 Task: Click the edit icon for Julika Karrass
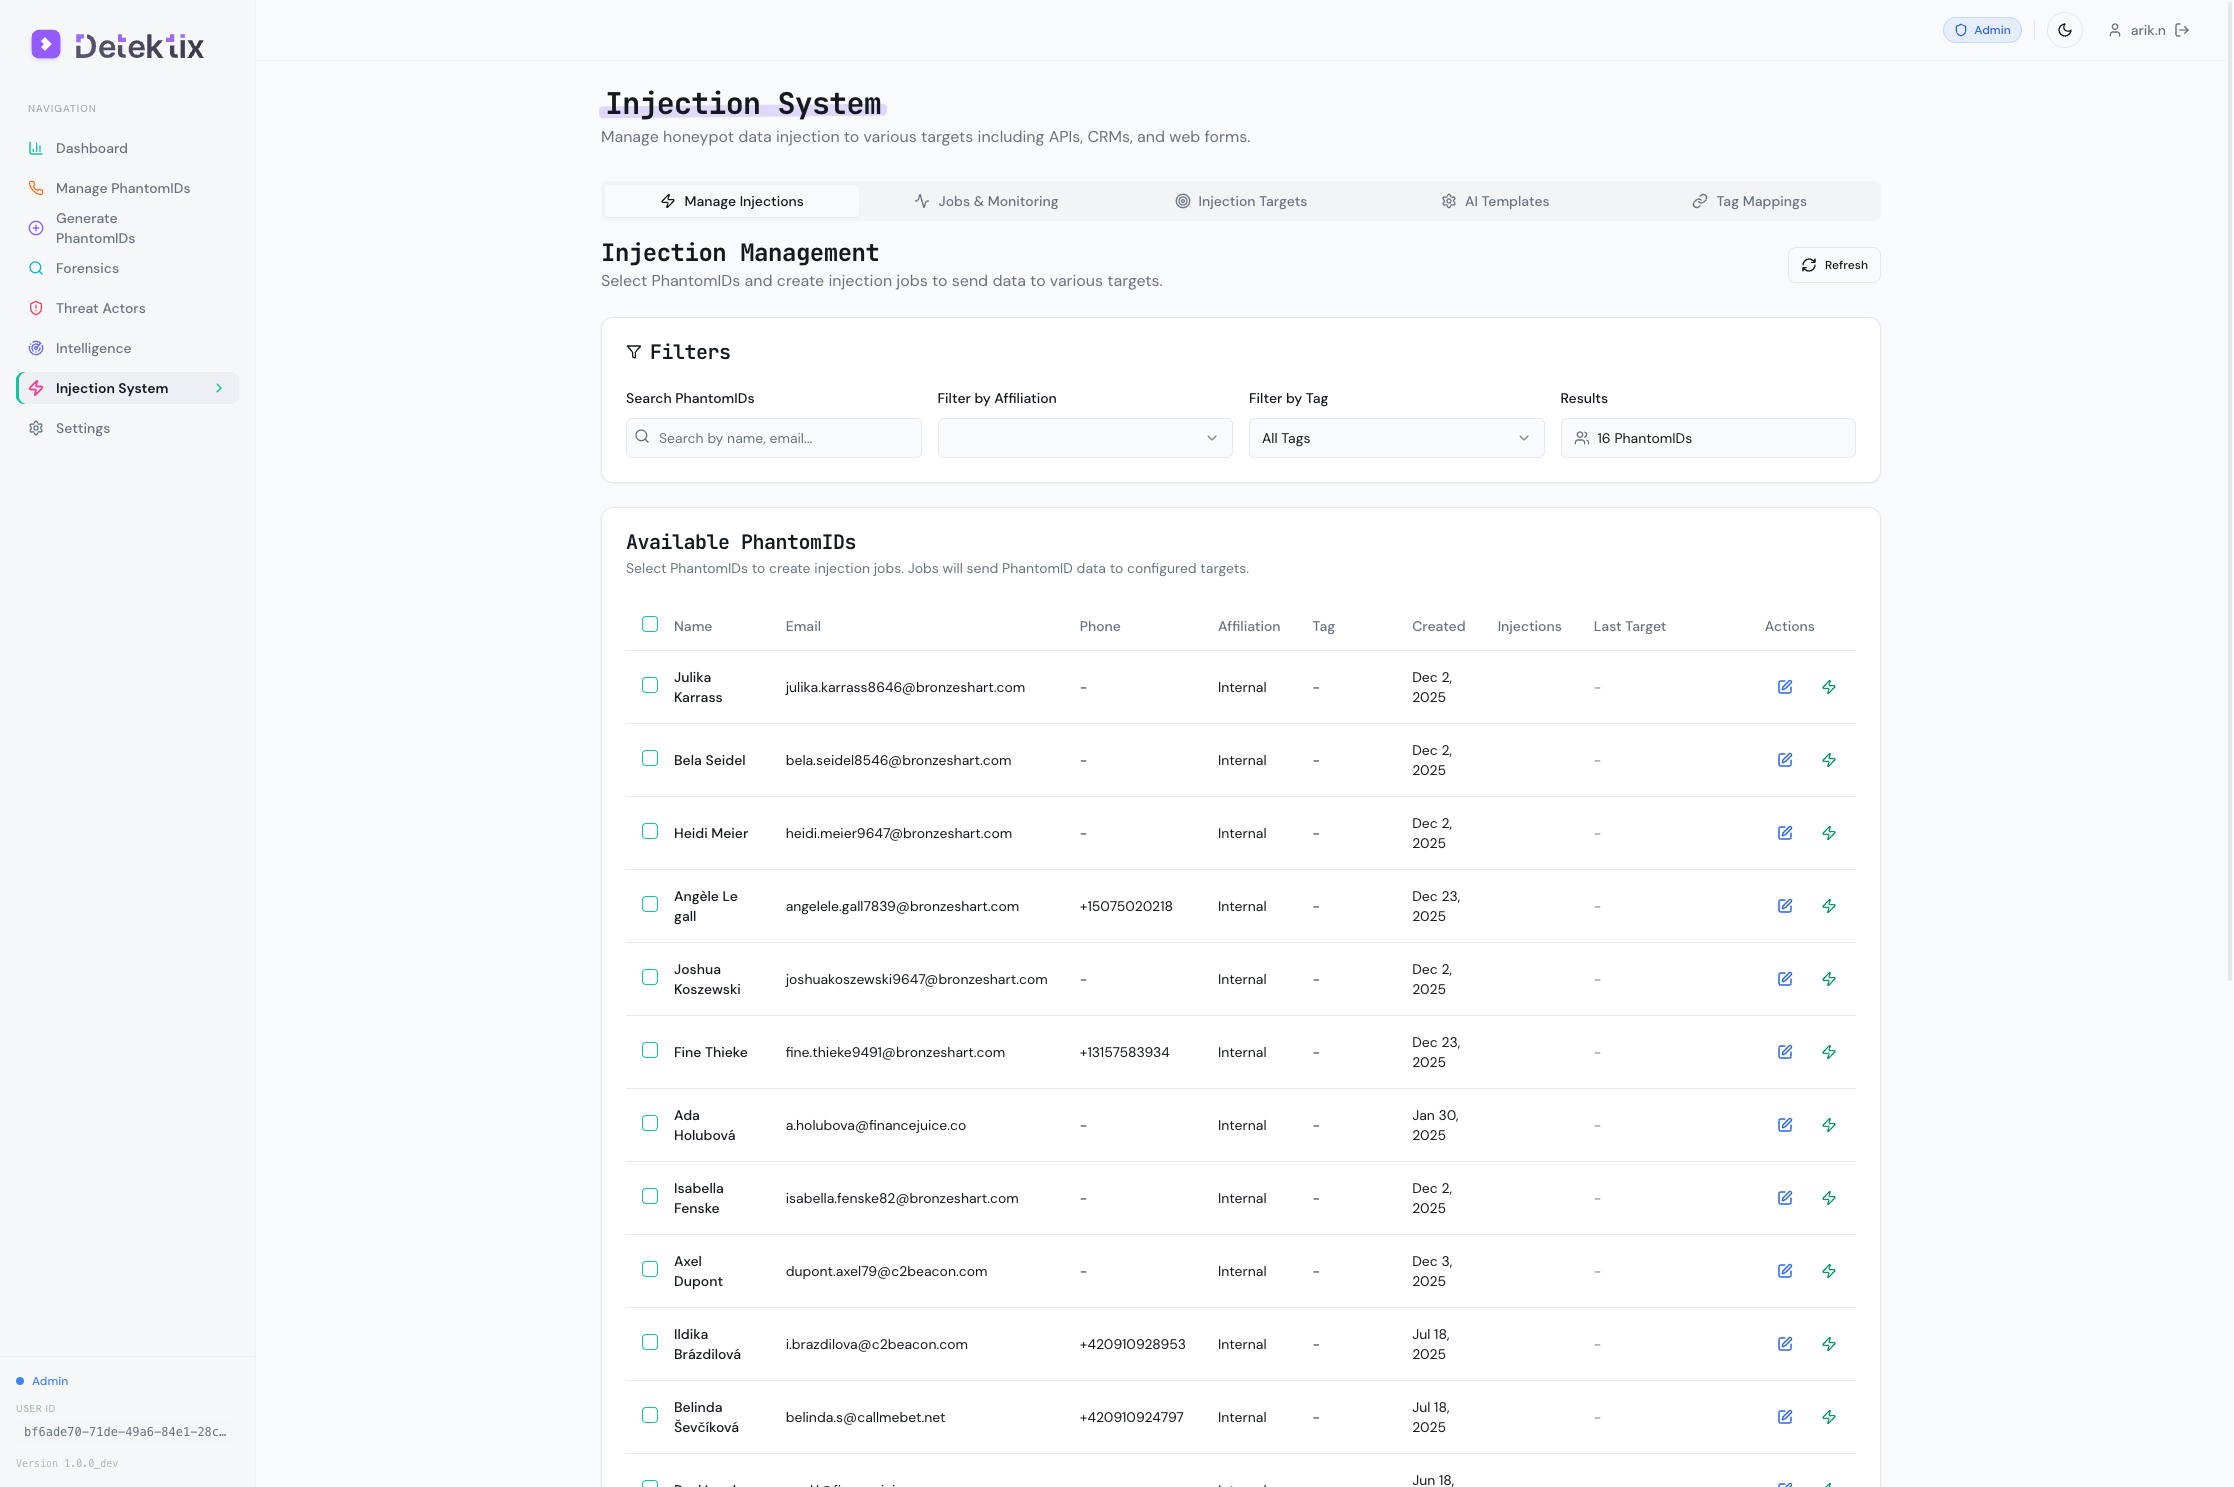(x=1785, y=687)
